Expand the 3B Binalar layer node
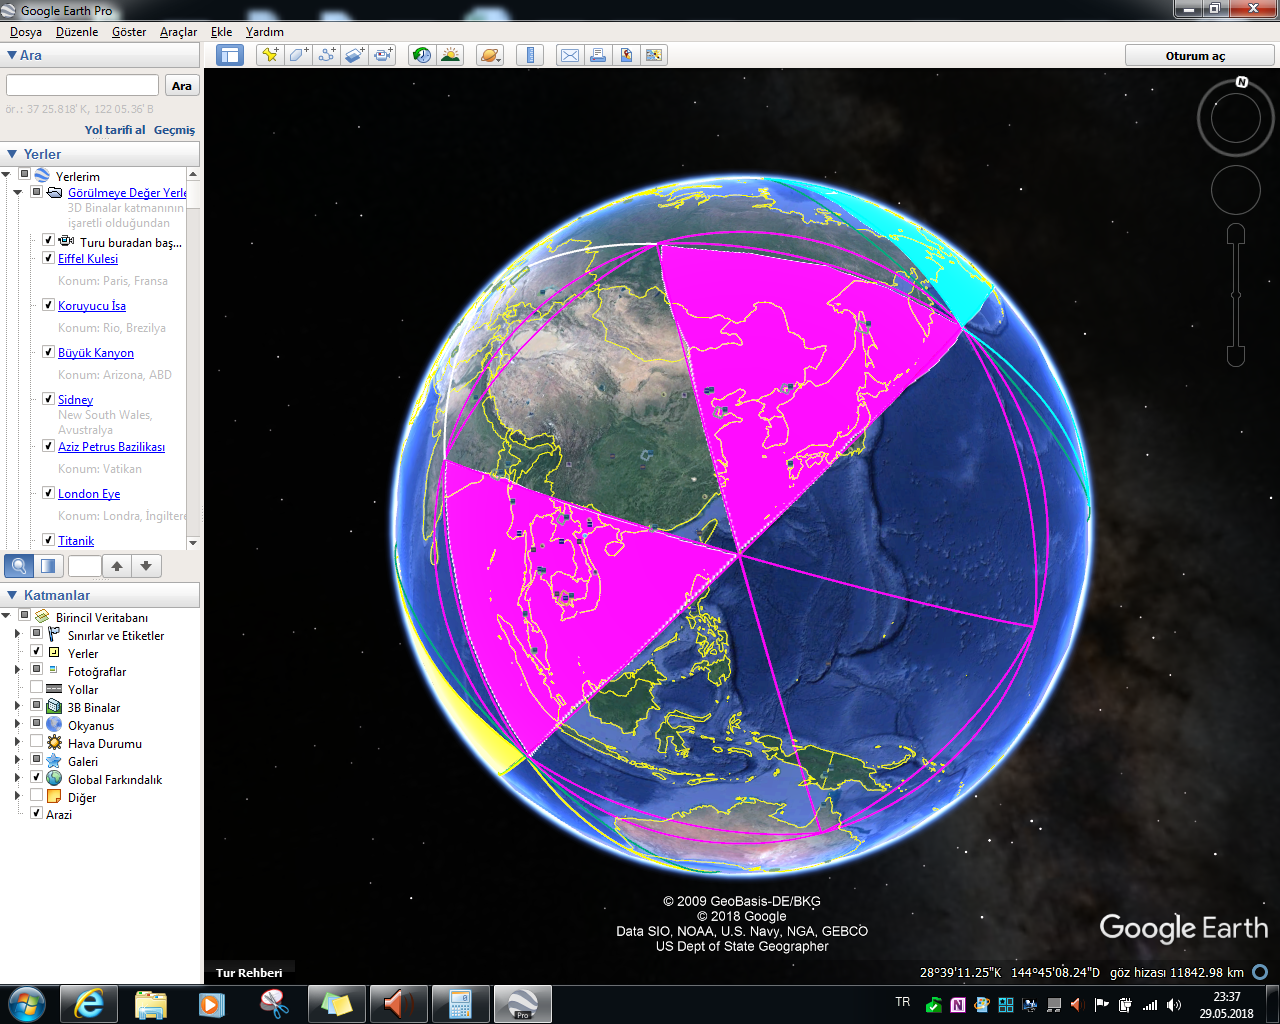This screenshot has height=1024, width=1280. point(17,707)
